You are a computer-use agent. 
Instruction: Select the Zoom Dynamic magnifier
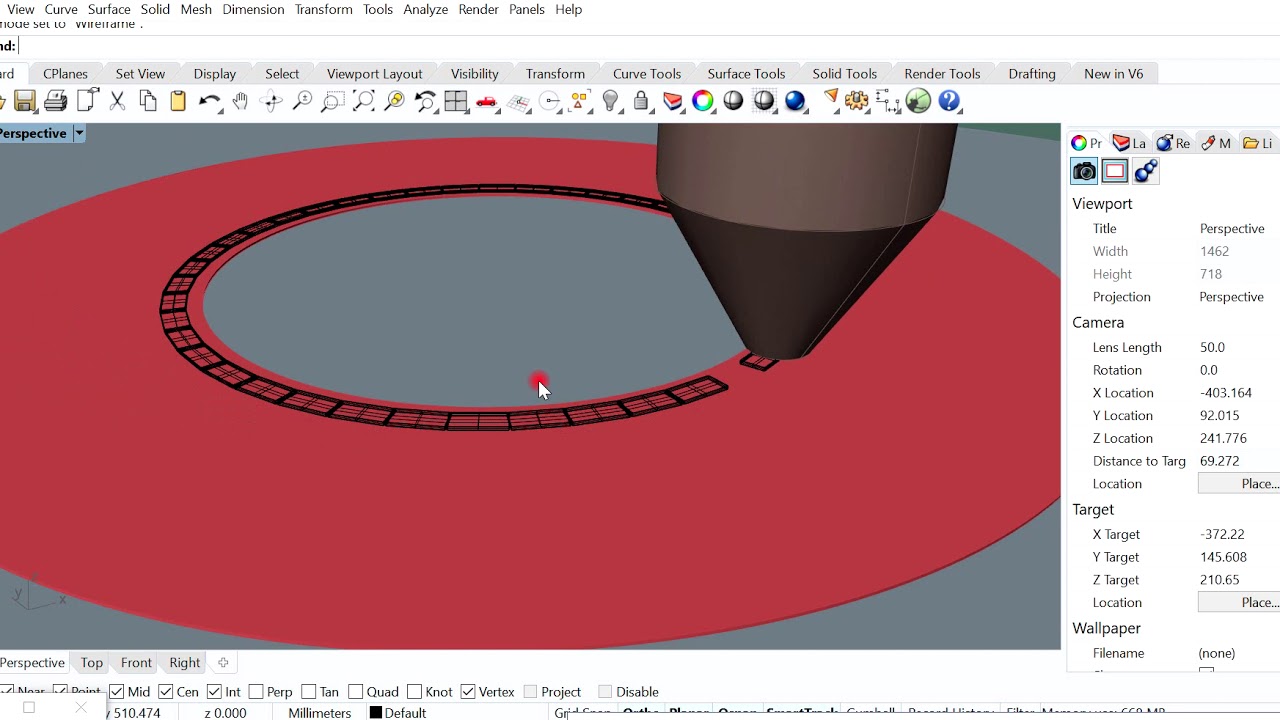tap(302, 101)
